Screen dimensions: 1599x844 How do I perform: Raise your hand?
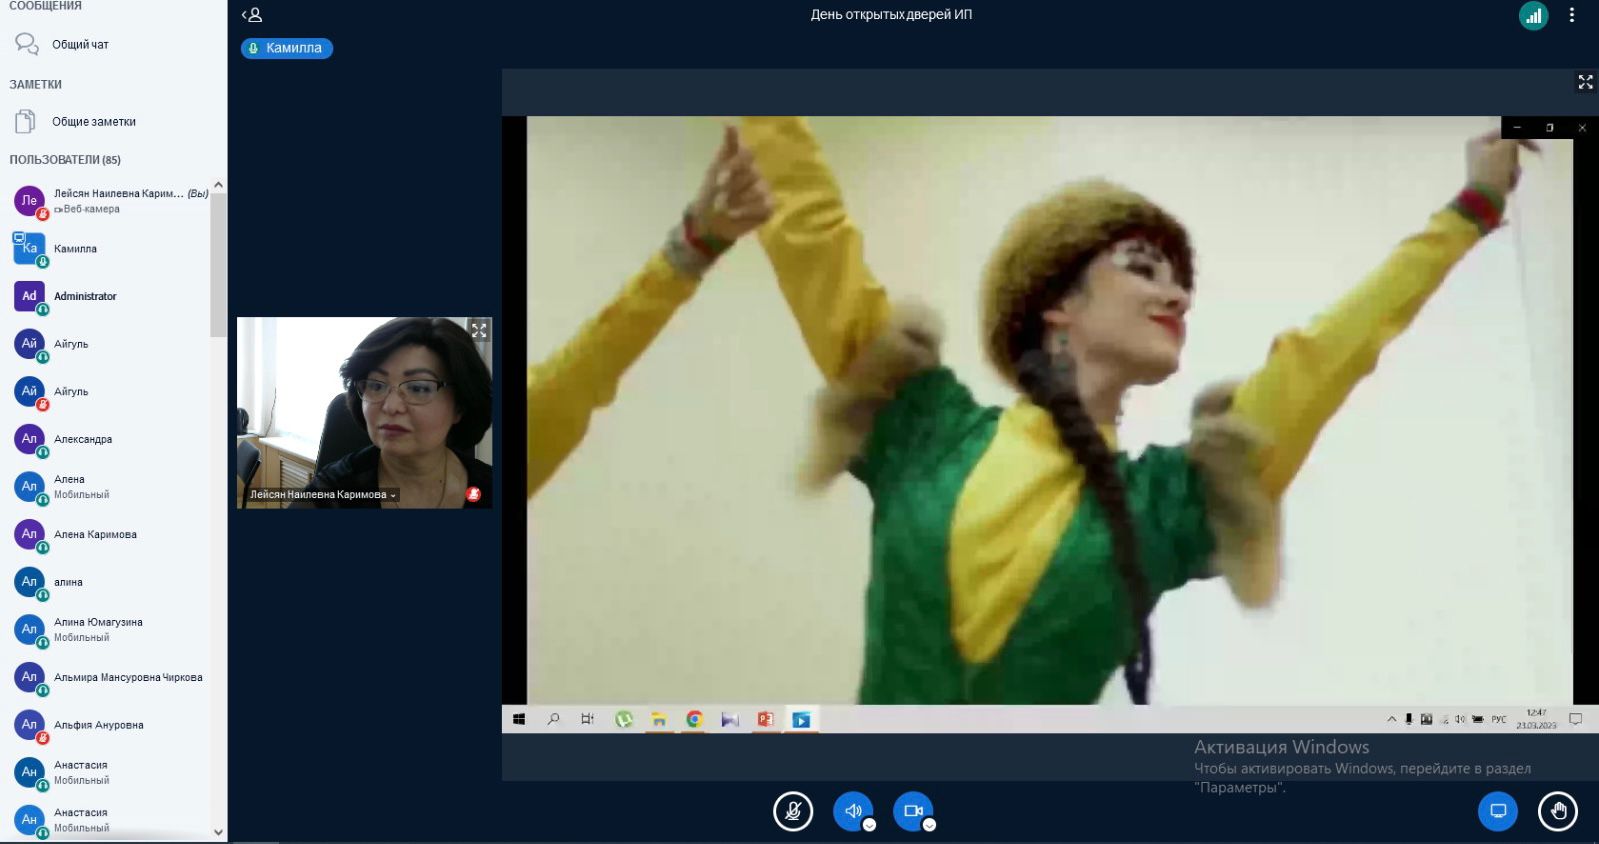[1557, 811]
